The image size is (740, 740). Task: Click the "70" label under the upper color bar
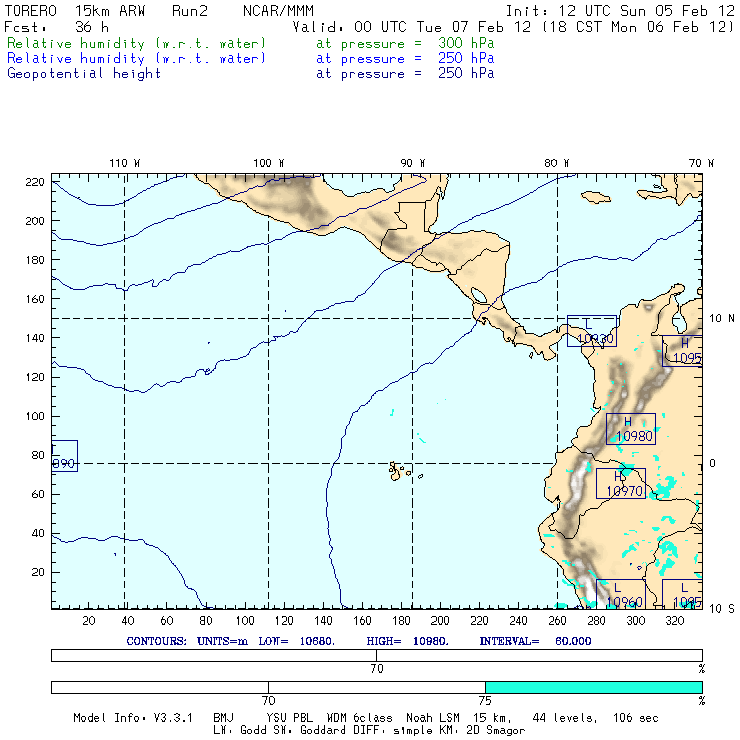pos(377,668)
